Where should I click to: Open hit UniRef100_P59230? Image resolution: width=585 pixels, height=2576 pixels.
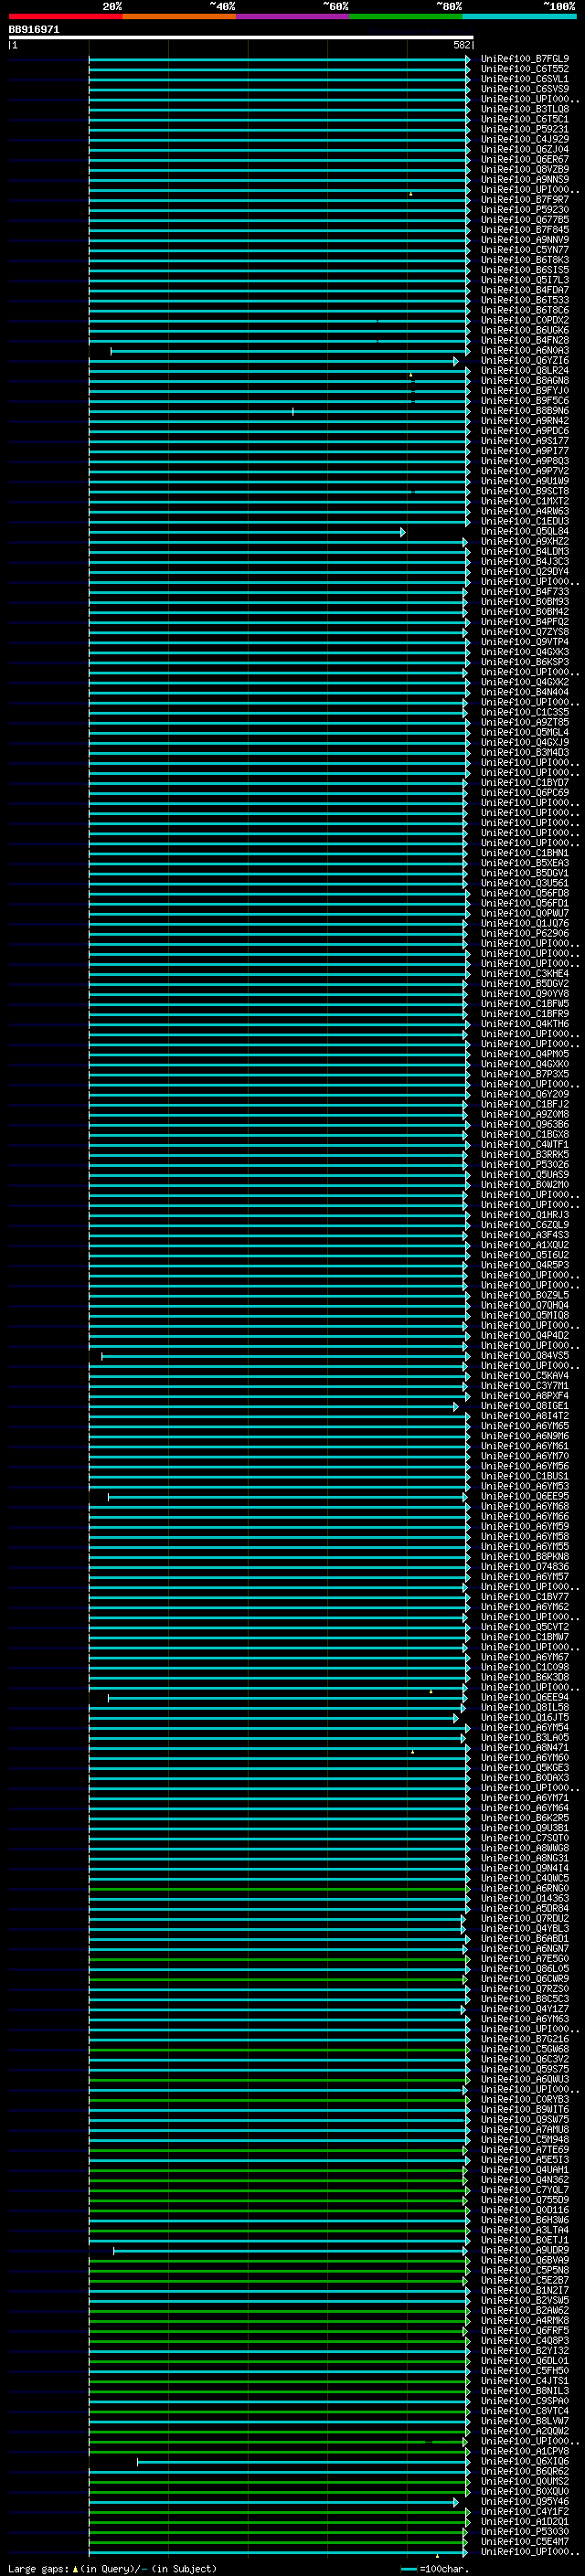[x=524, y=209]
